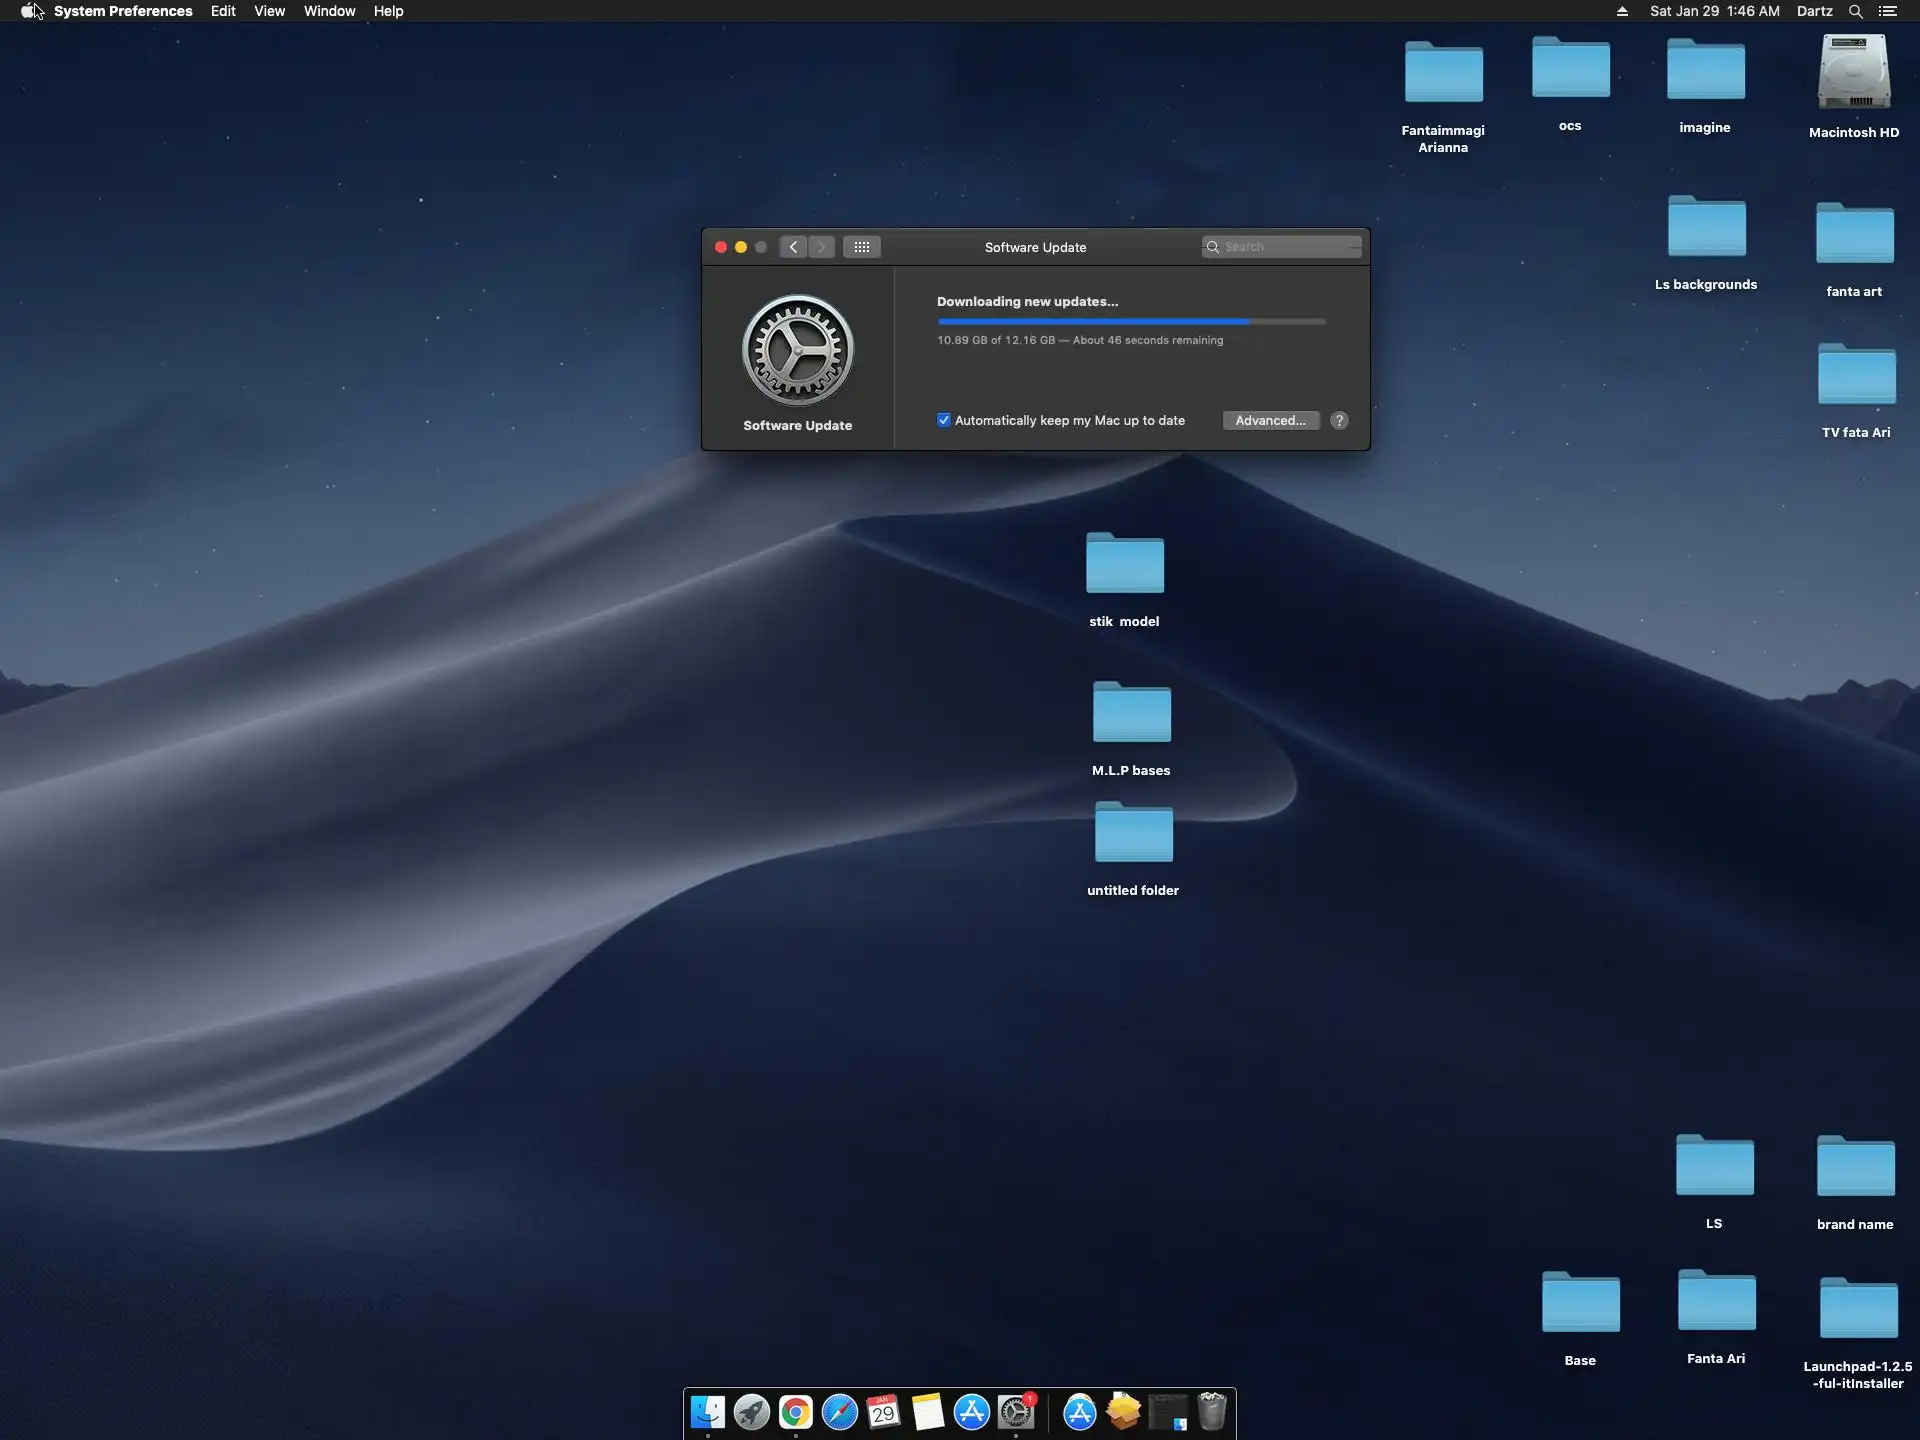This screenshot has height=1440, width=1920.
Task: Open the View menu
Action: tap(269, 11)
